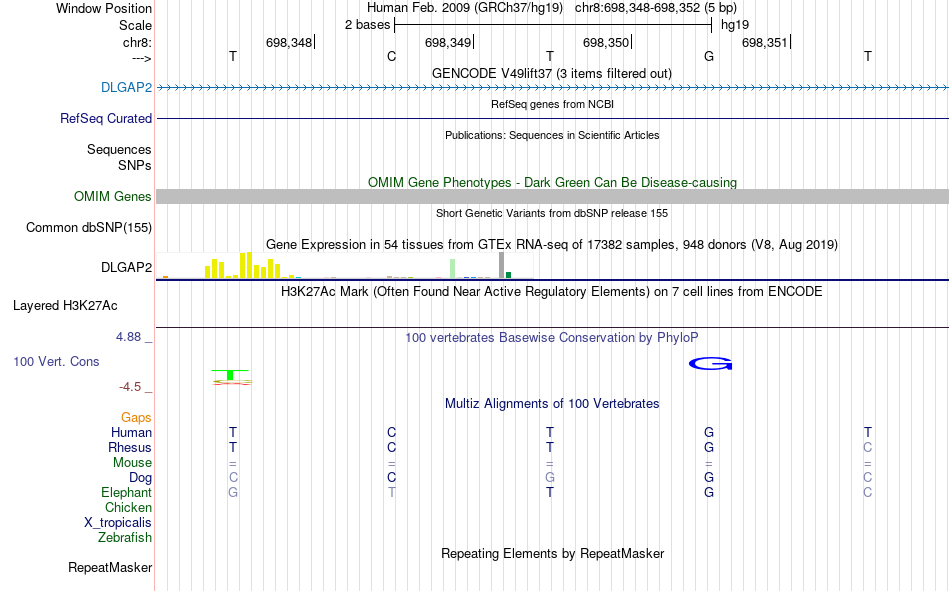950x591 pixels.
Task: Click the black DLGAP2 GTEx expression label
Action: pyautogui.click(x=126, y=267)
